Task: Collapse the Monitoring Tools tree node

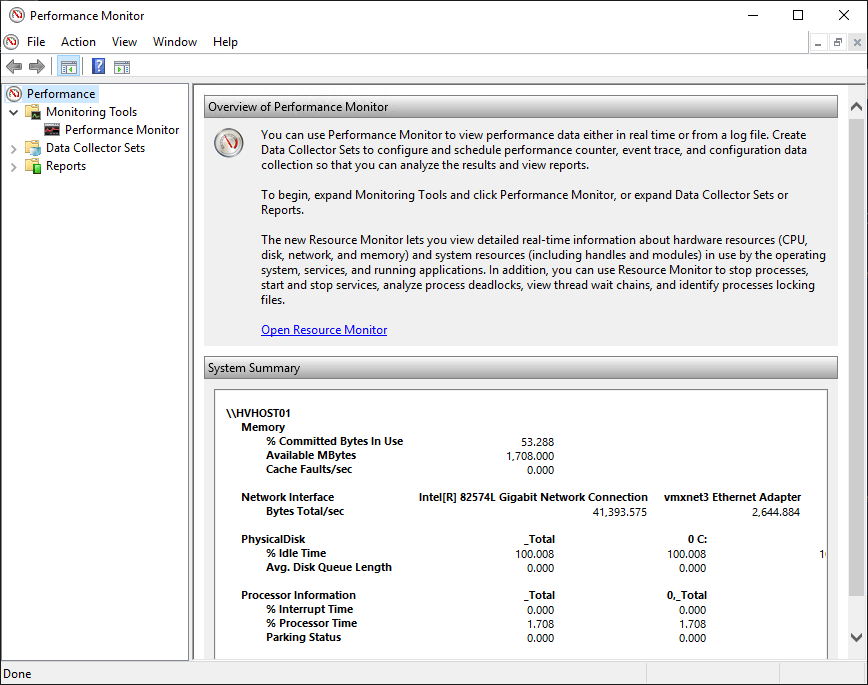Action: pyautogui.click(x=14, y=112)
